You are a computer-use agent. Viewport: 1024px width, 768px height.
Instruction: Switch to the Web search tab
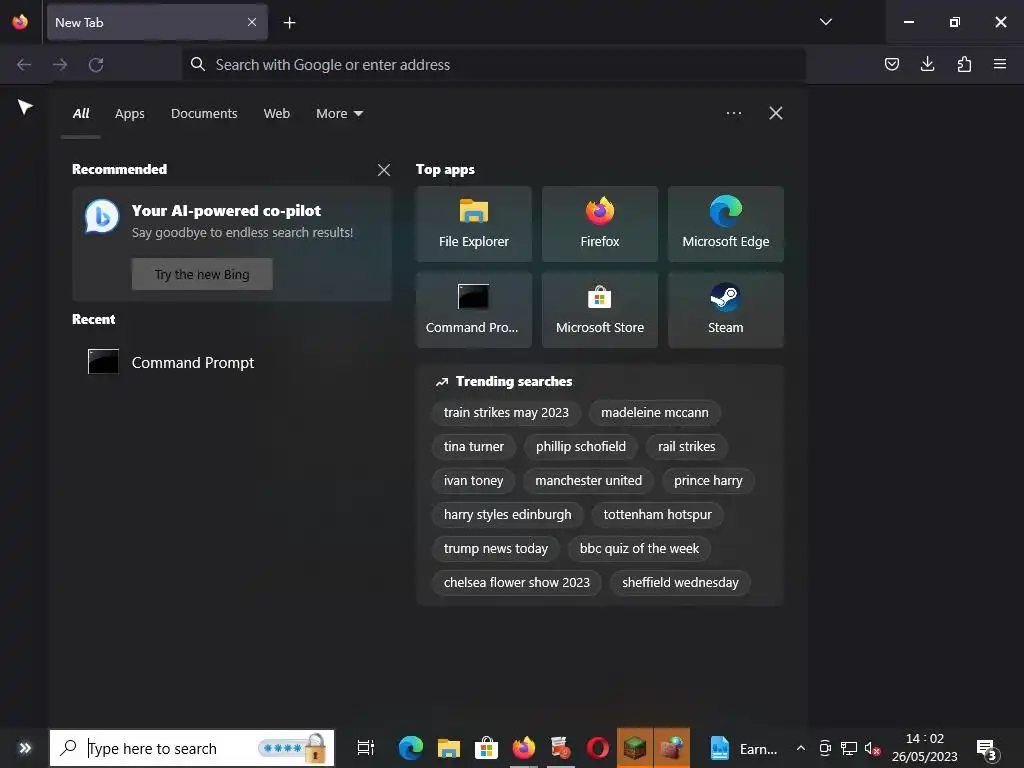[x=276, y=114]
